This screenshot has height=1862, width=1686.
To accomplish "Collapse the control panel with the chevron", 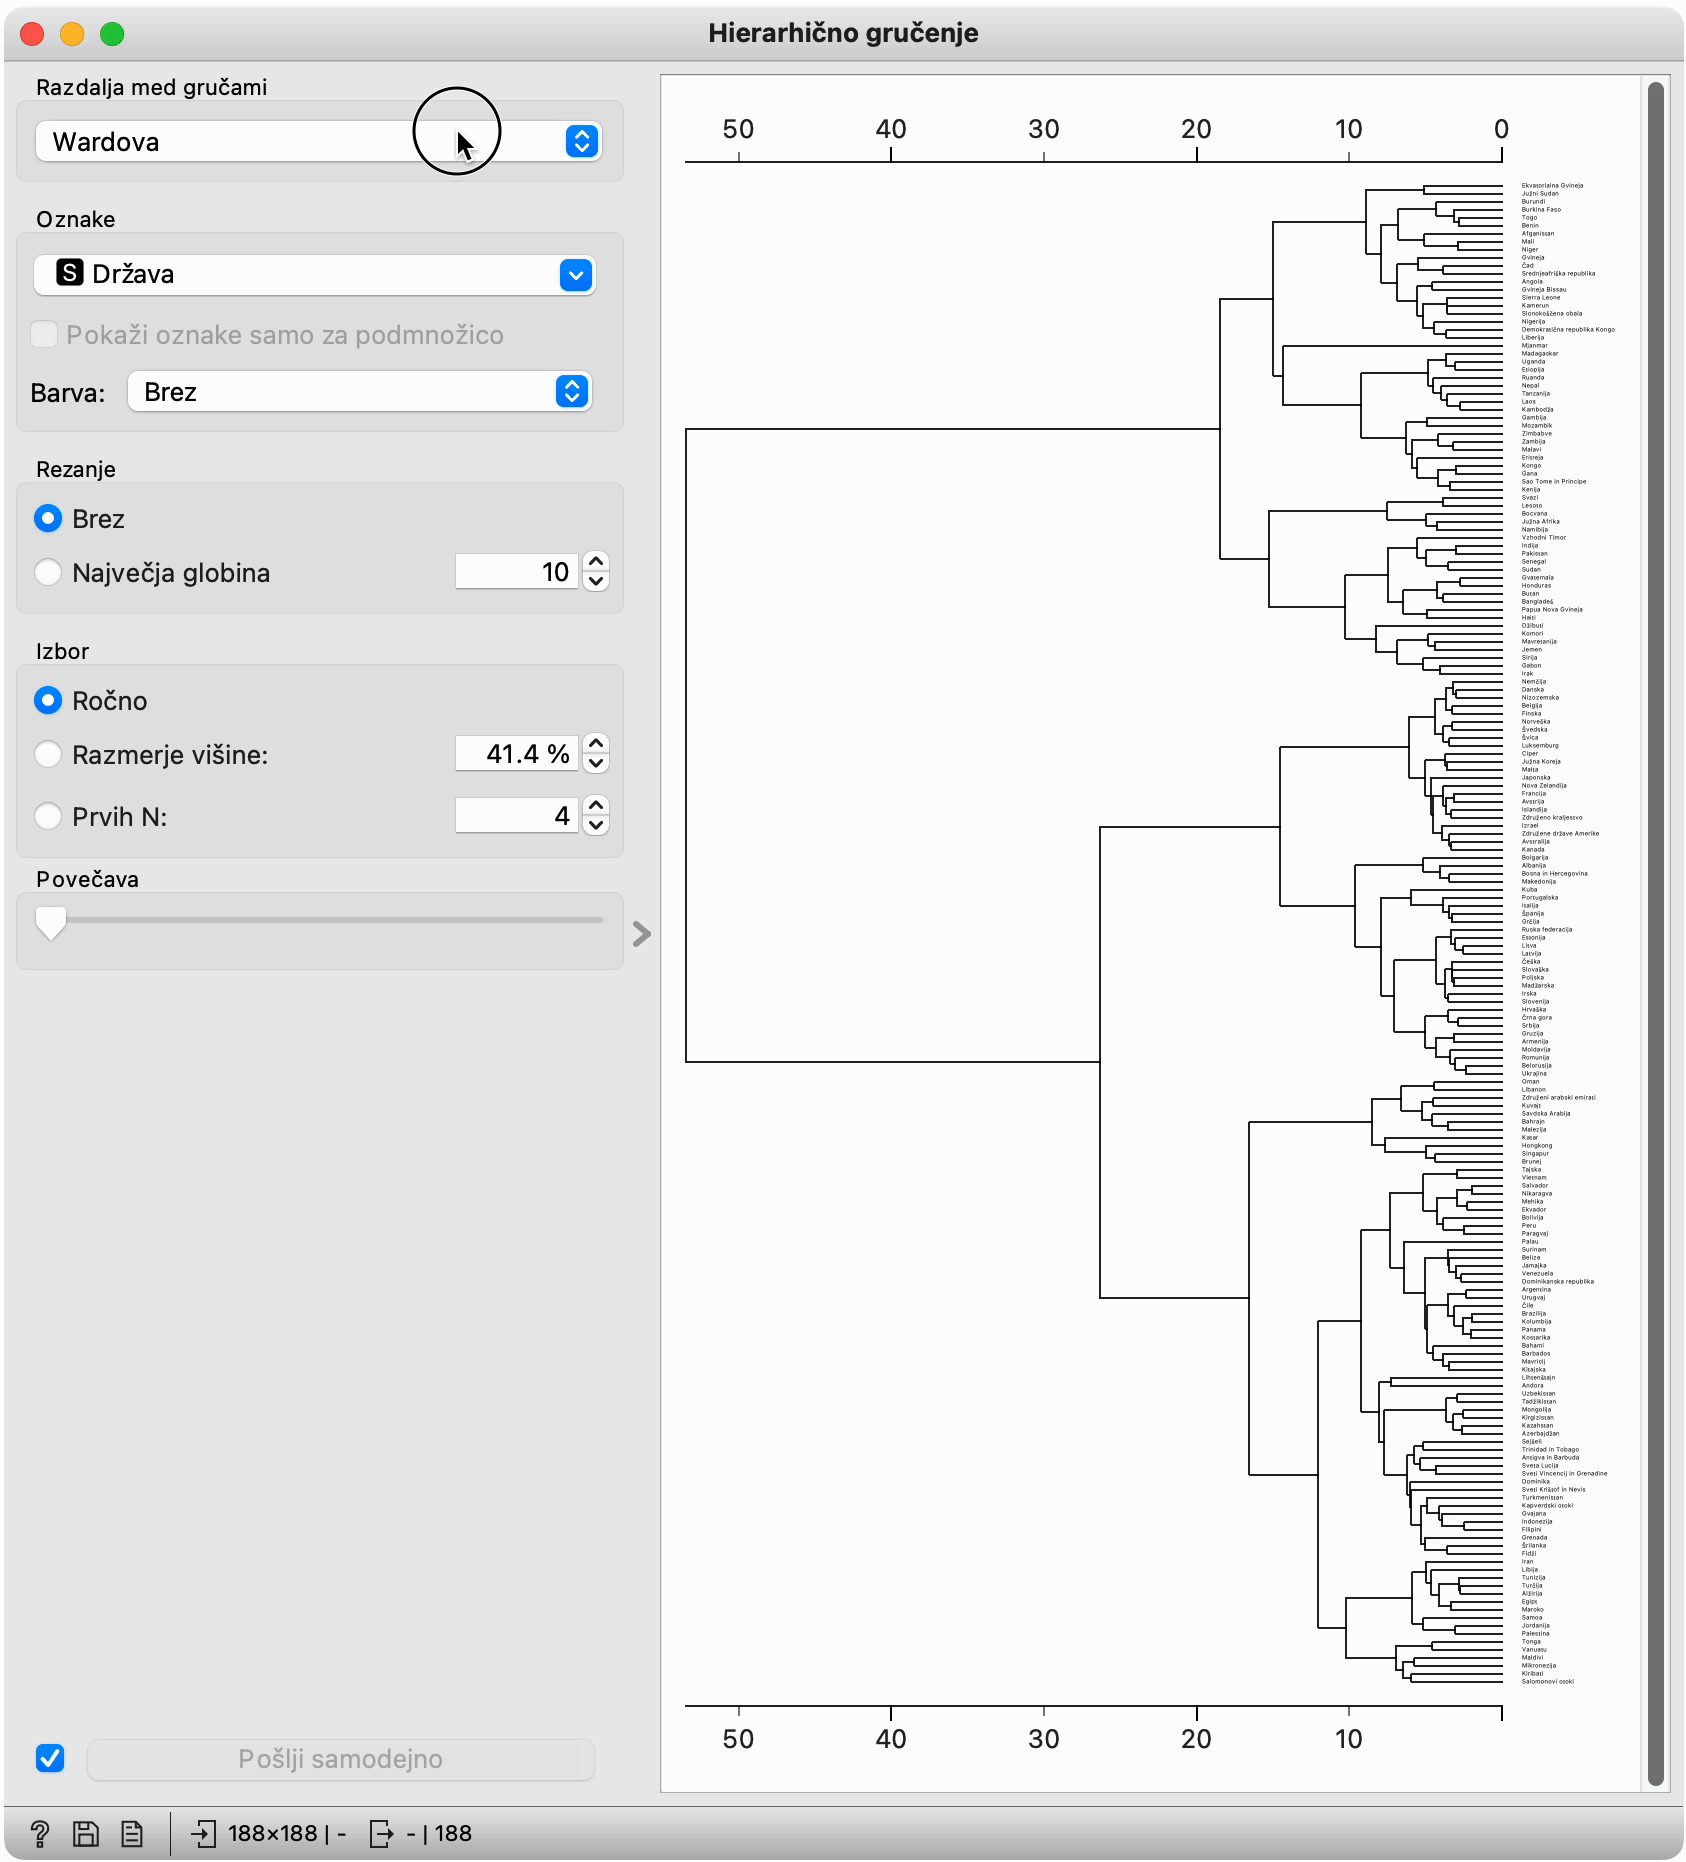I will (642, 934).
